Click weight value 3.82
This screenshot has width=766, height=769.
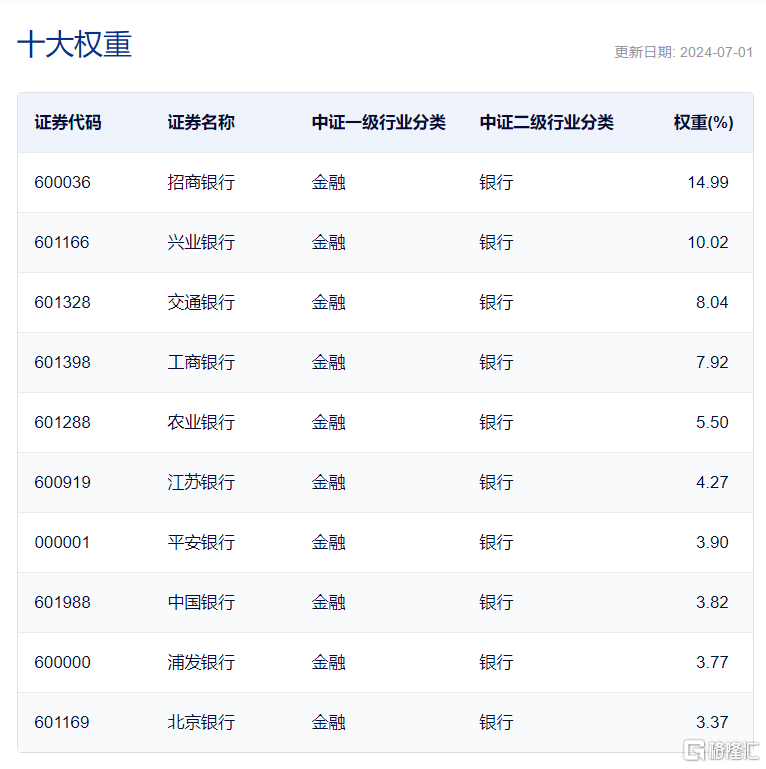712,602
